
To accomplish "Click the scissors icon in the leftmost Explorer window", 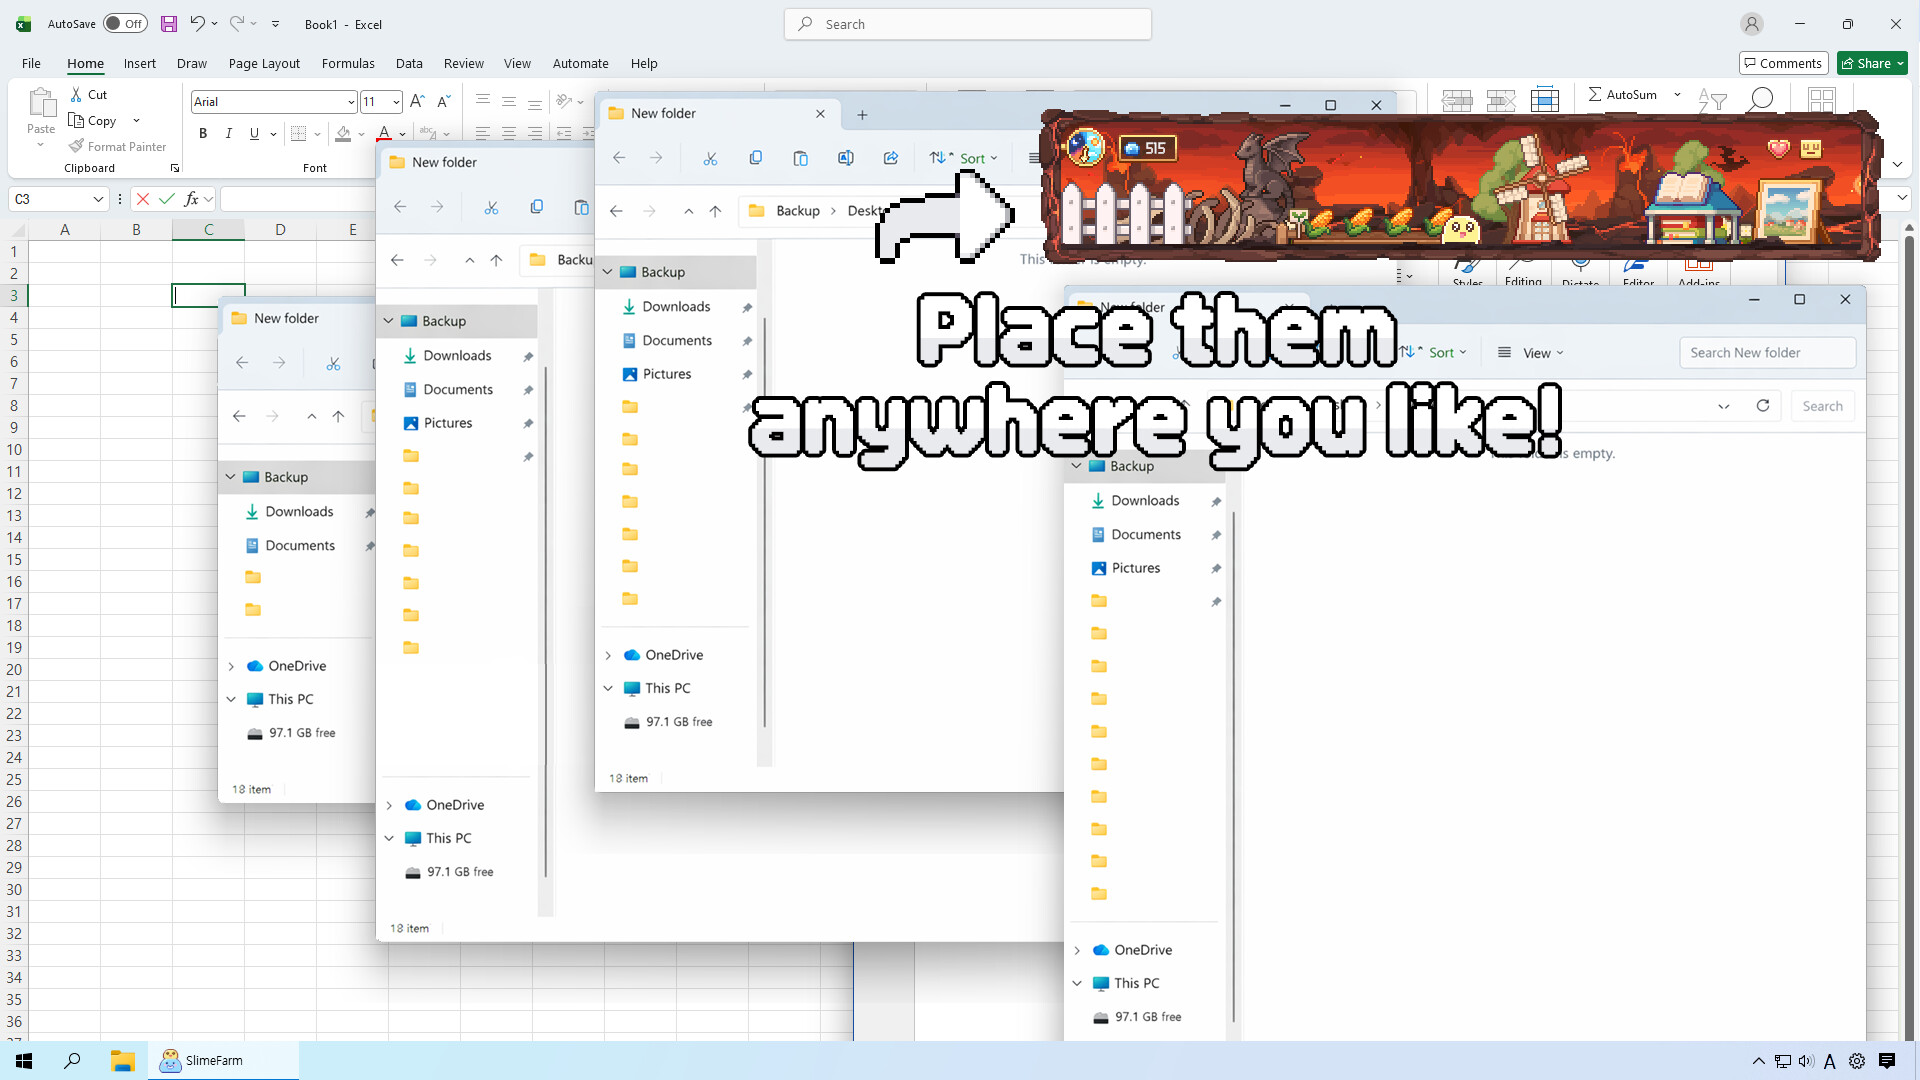I will (x=333, y=363).
